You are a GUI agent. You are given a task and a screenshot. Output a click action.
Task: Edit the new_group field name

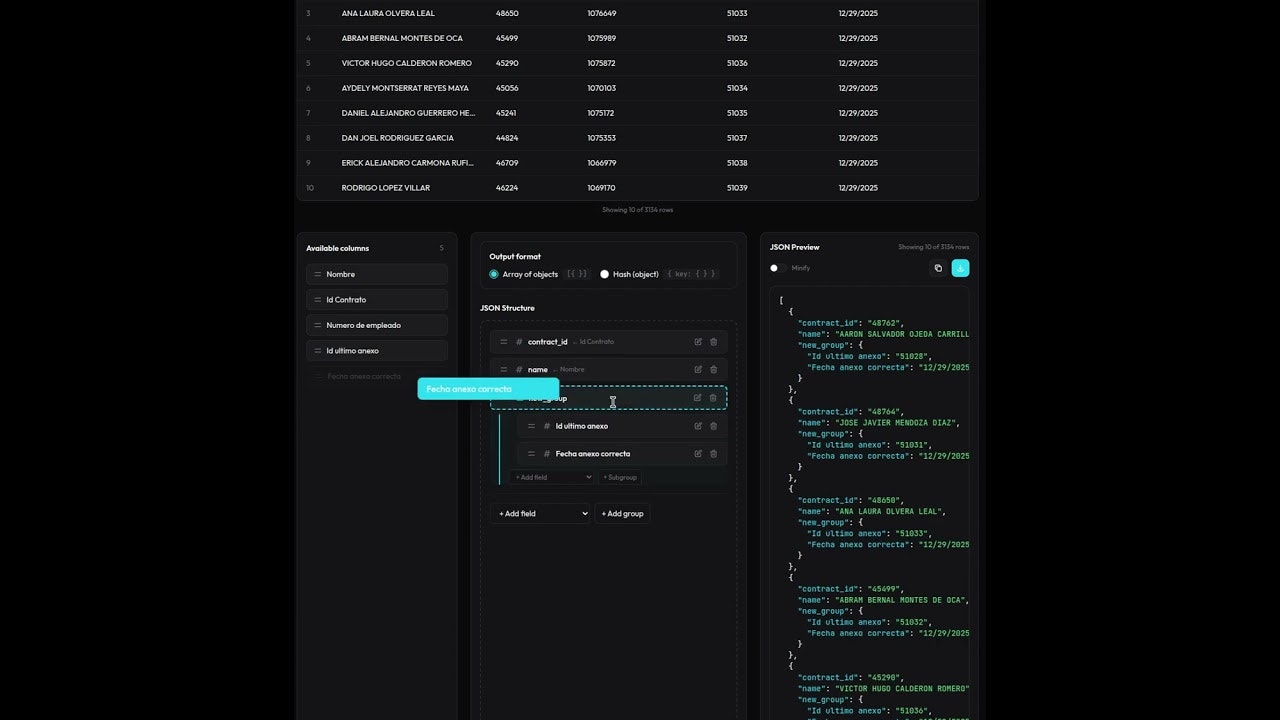point(698,397)
